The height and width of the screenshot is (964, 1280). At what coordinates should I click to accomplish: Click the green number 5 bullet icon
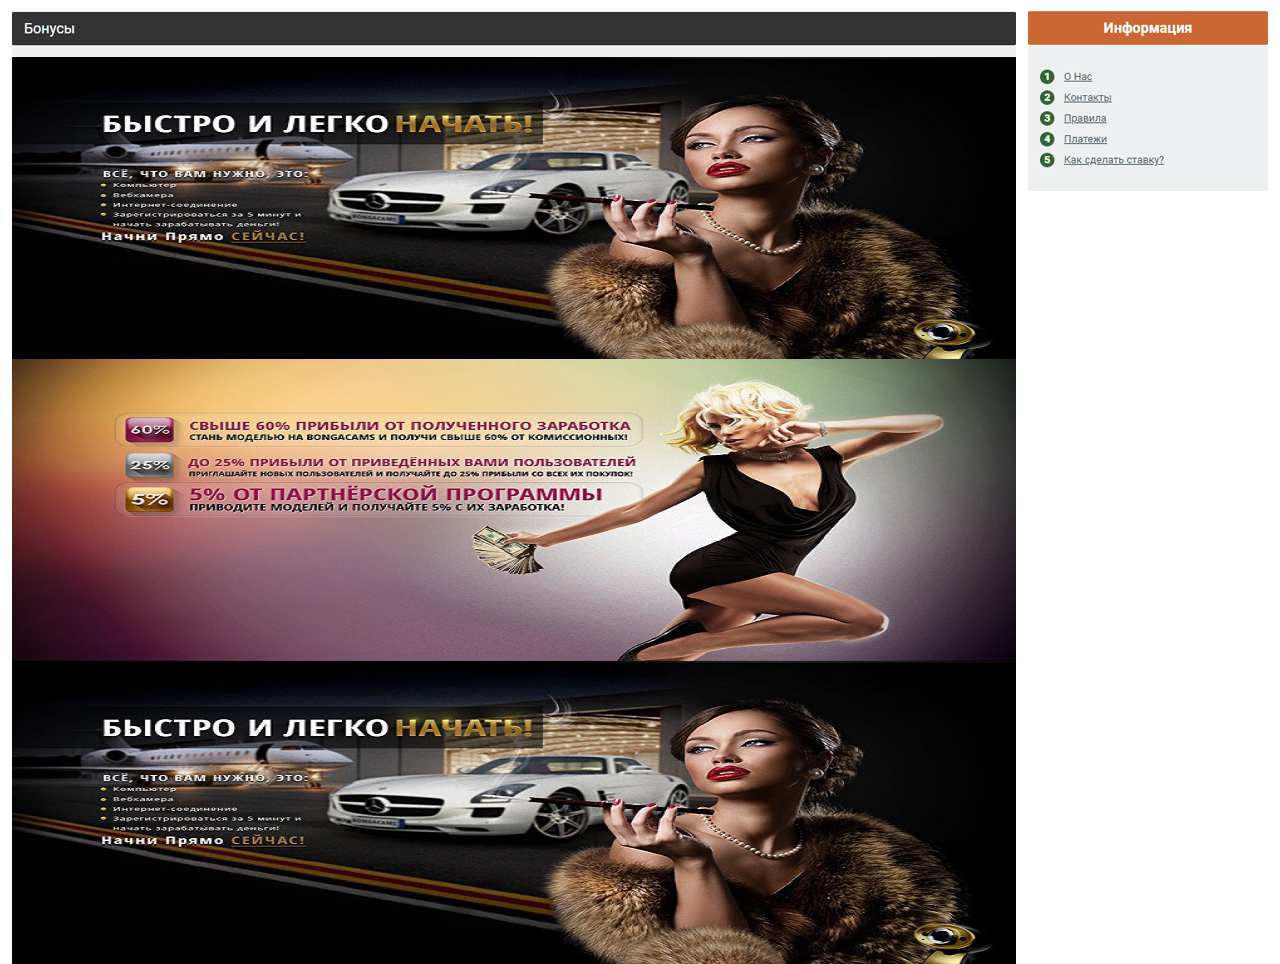(1047, 160)
